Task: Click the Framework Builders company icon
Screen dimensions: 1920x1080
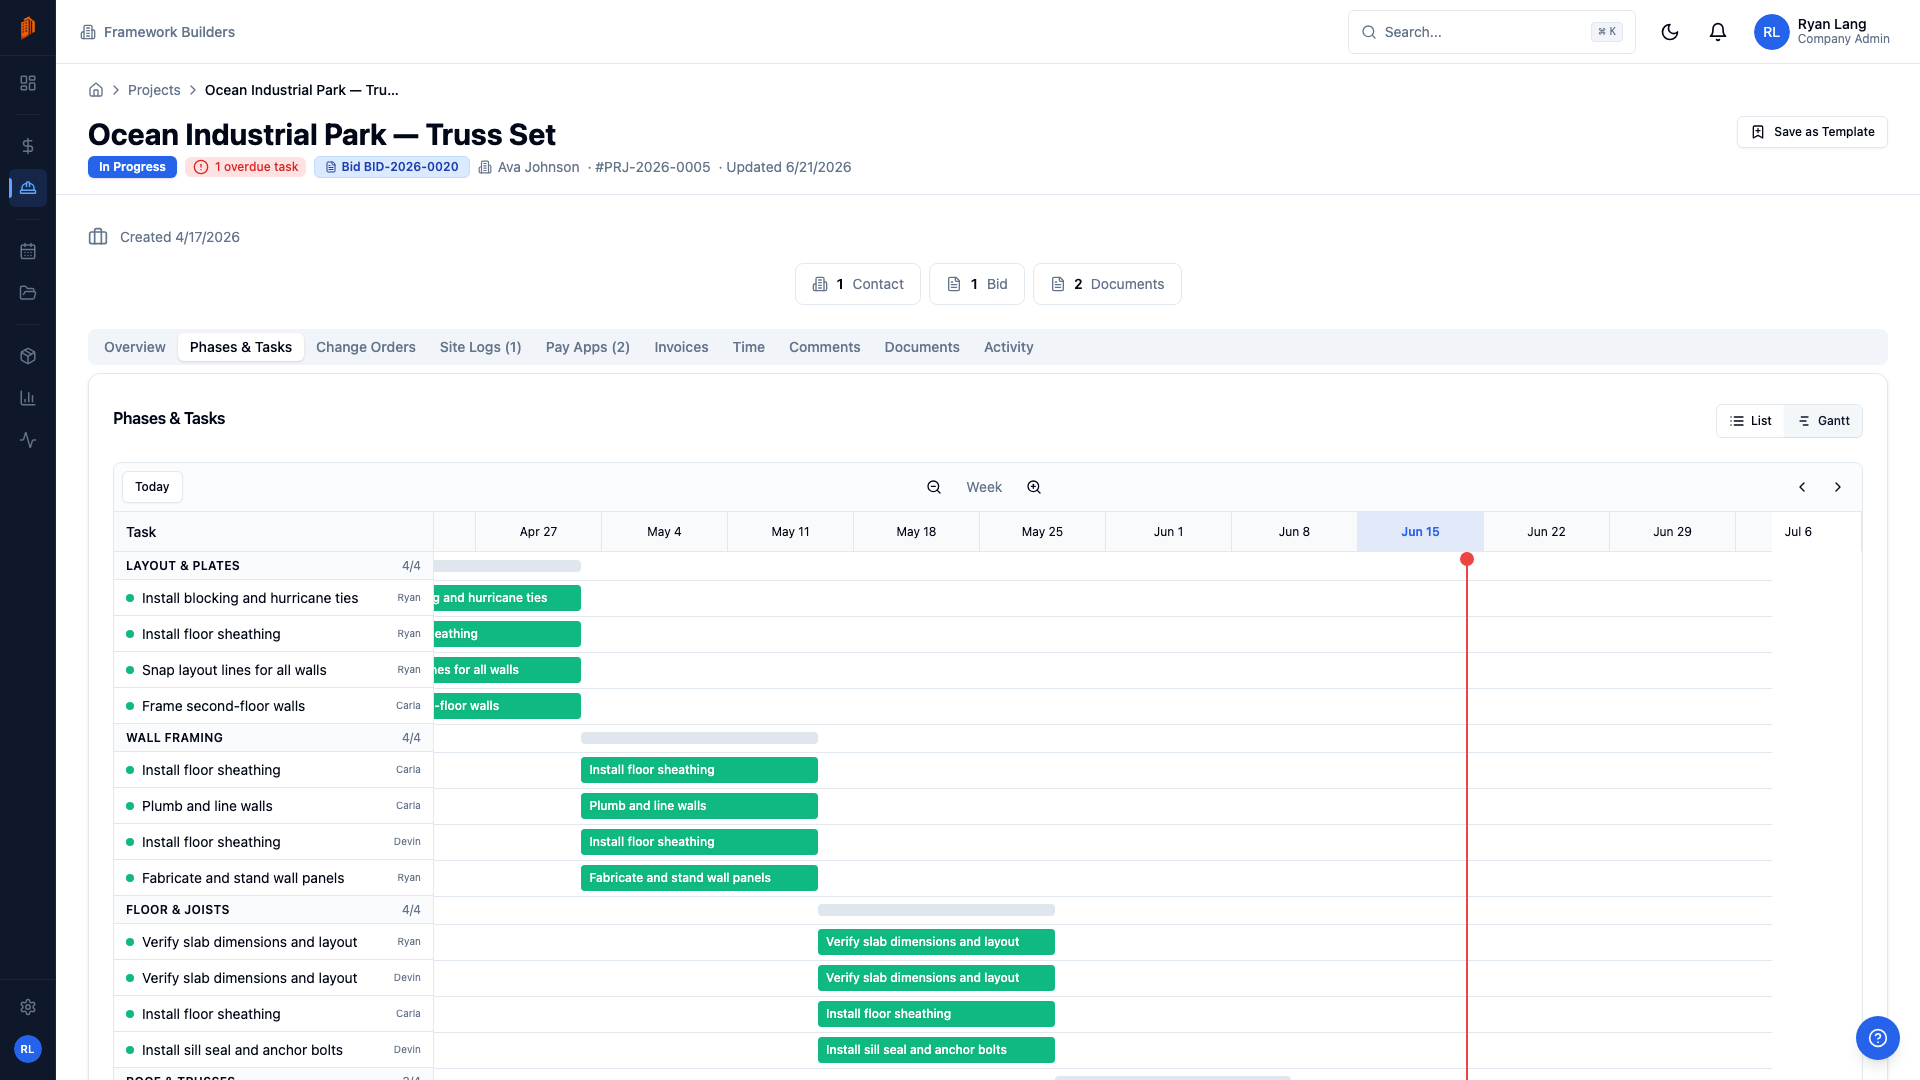Action: click(88, 32)
